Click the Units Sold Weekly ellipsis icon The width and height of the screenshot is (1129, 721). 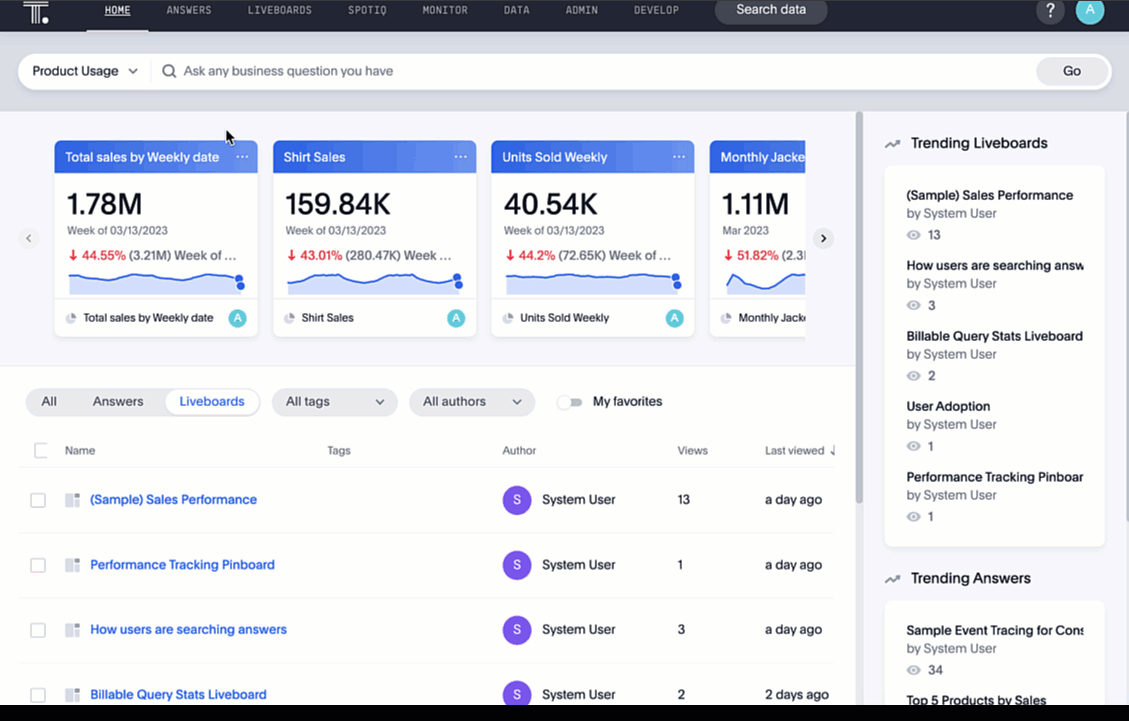[679, 157]
